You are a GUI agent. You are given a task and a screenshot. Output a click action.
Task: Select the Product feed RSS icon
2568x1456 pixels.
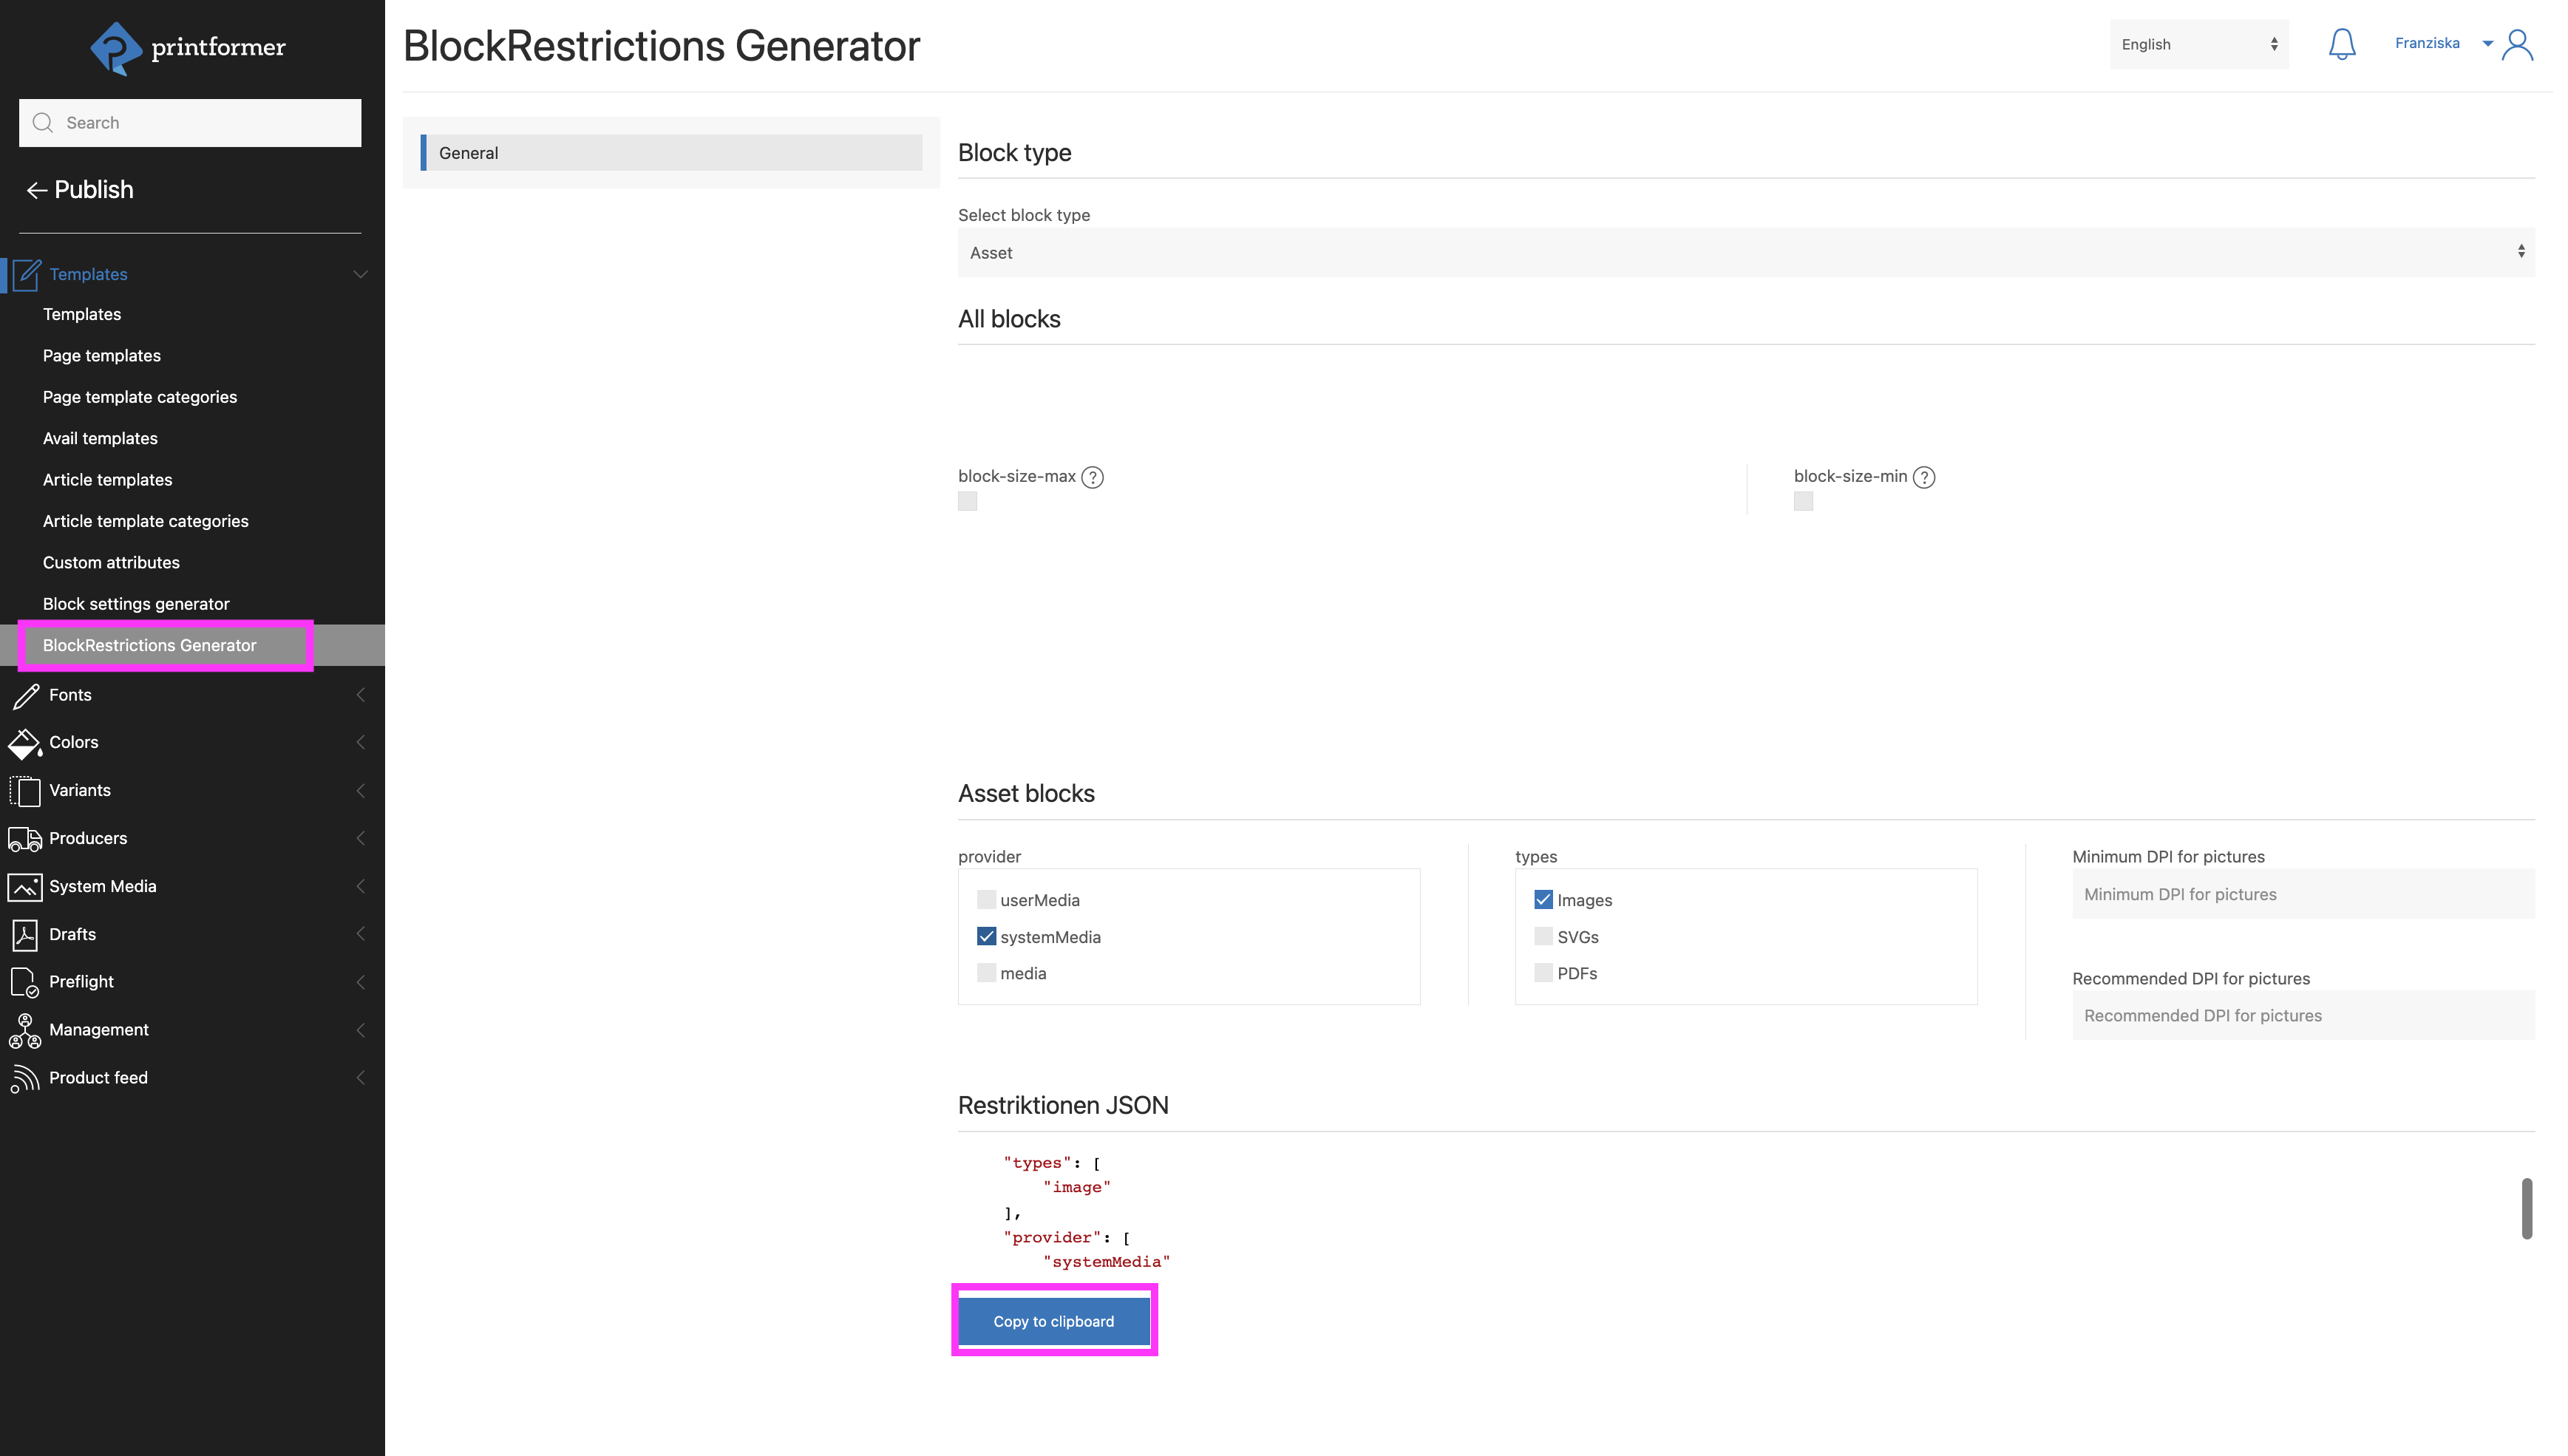click(25, 1077)
